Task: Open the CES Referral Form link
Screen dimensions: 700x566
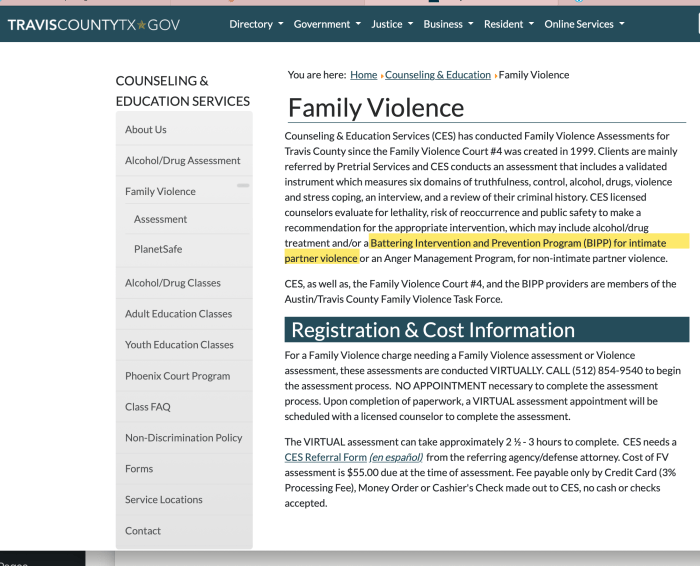Action: click(325, 457)
